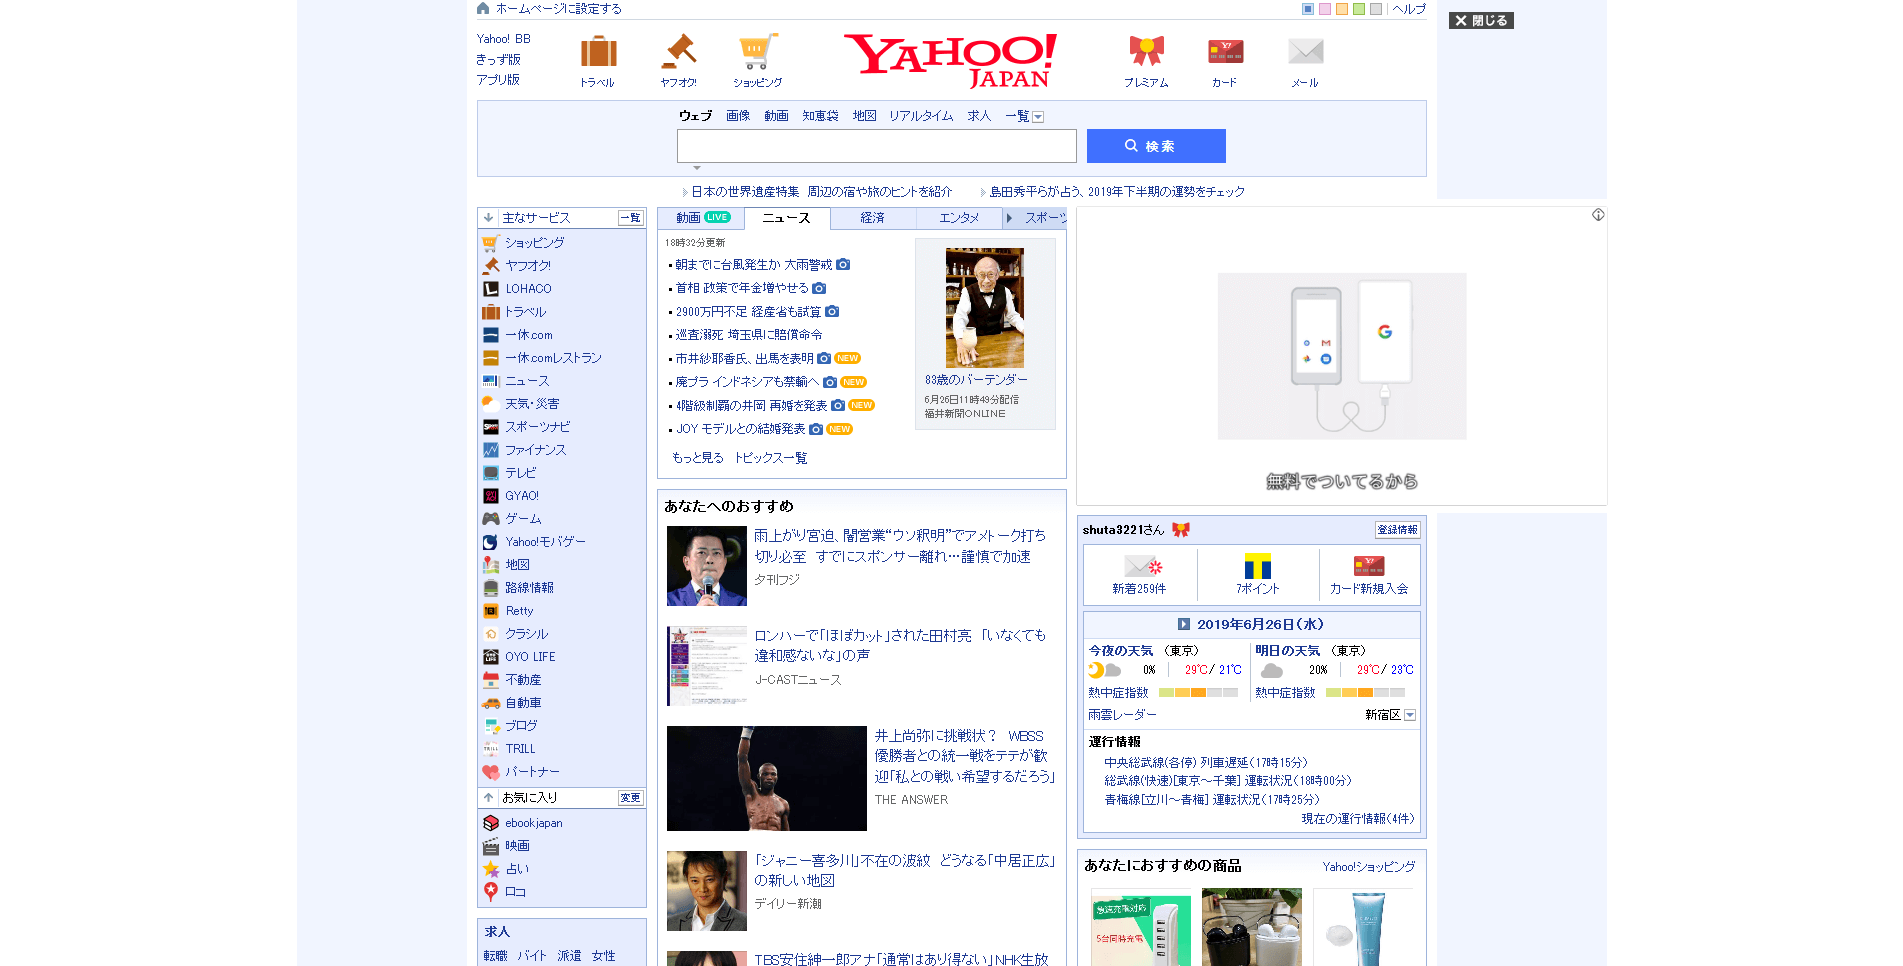Open search suggestions arrow below search box

tap(697, 168)
